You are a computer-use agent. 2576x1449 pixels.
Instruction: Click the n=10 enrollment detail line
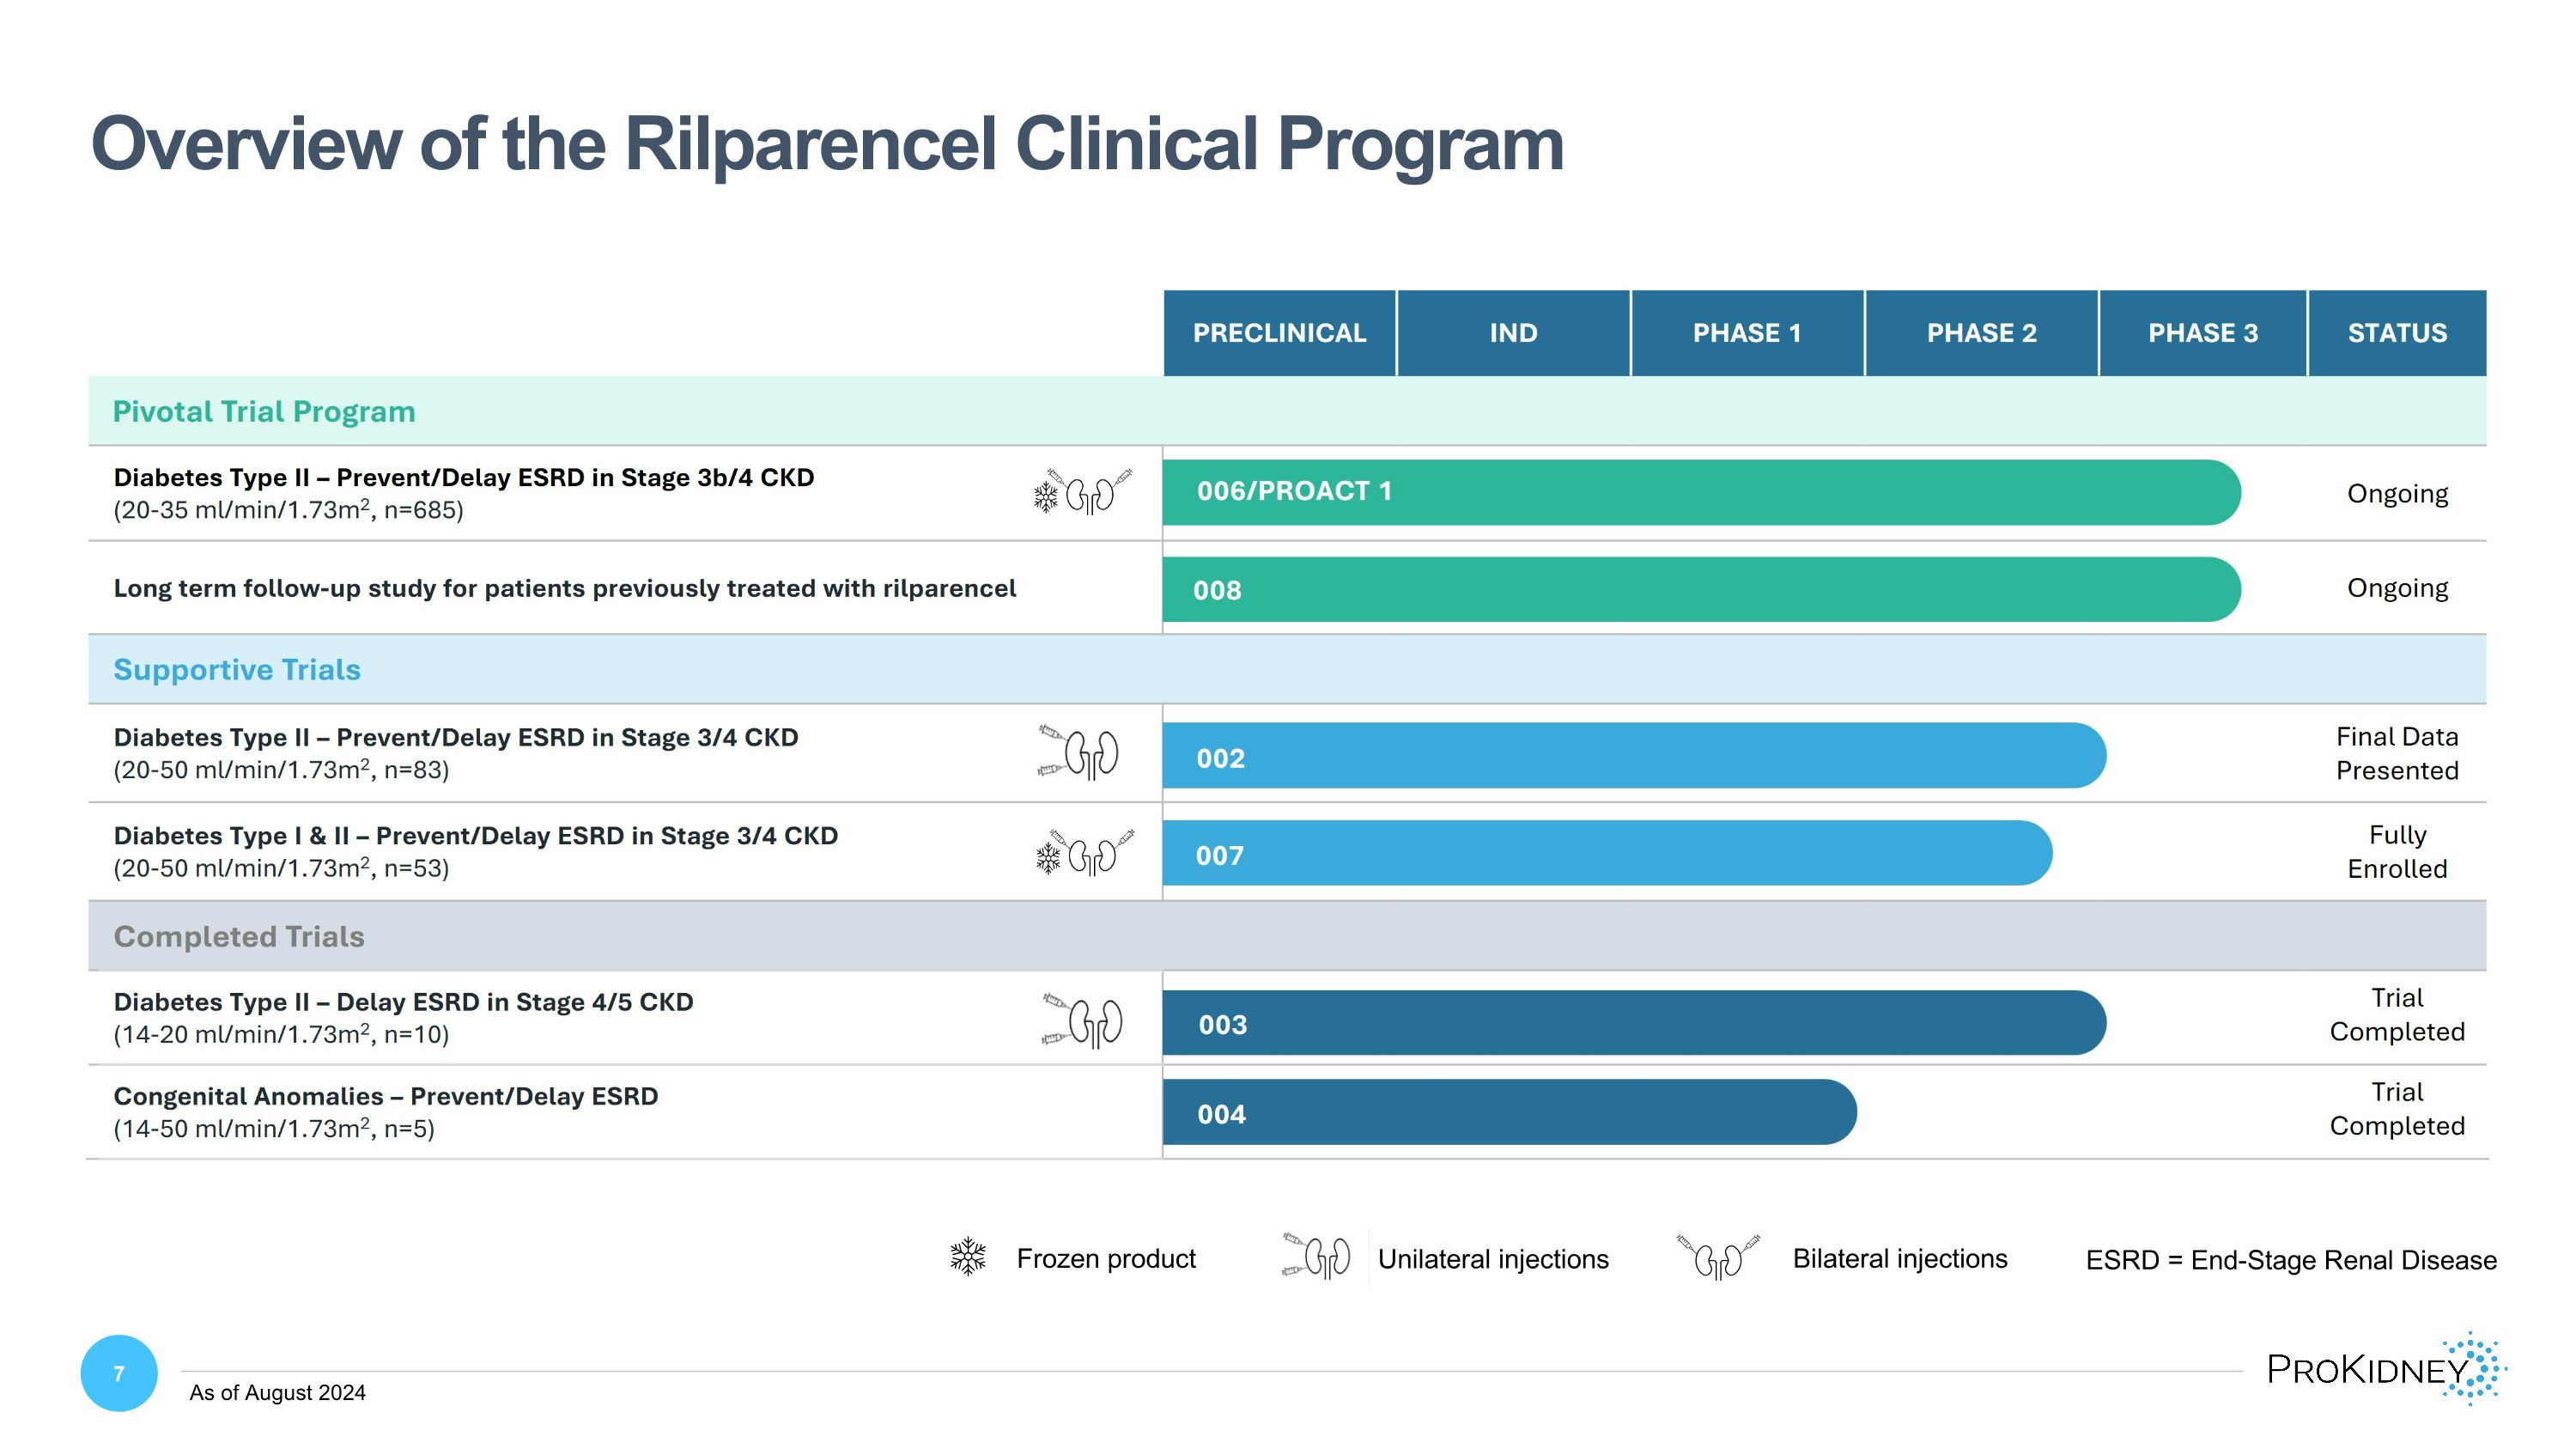(281, 1034)
